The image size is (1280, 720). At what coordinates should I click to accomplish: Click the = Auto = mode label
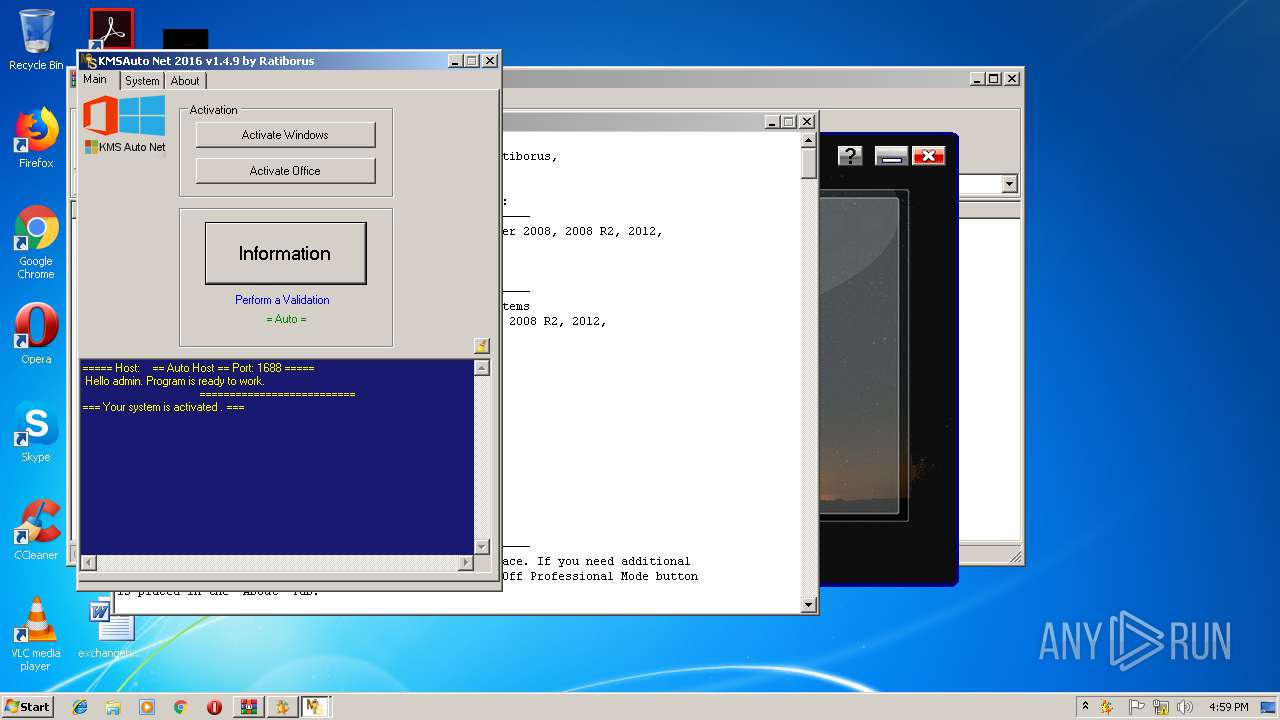pyautogui.click(x=286, y=319)
